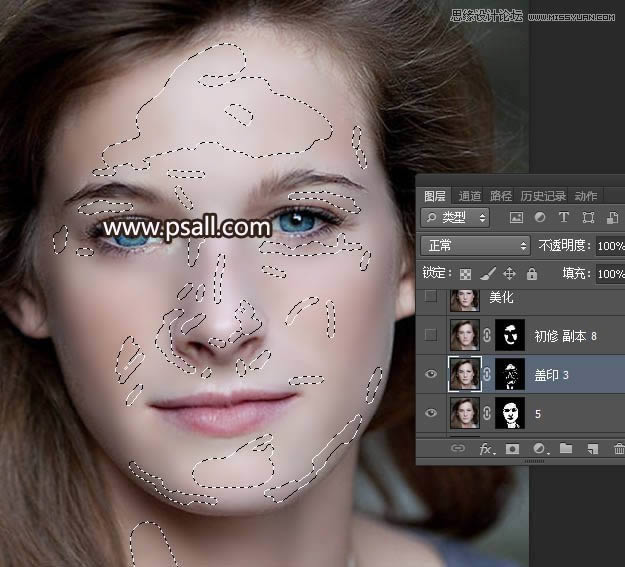Hide layer 5 using eye icon
The width and height of the screenshot is (625, 567).
[x=431, y=412]
